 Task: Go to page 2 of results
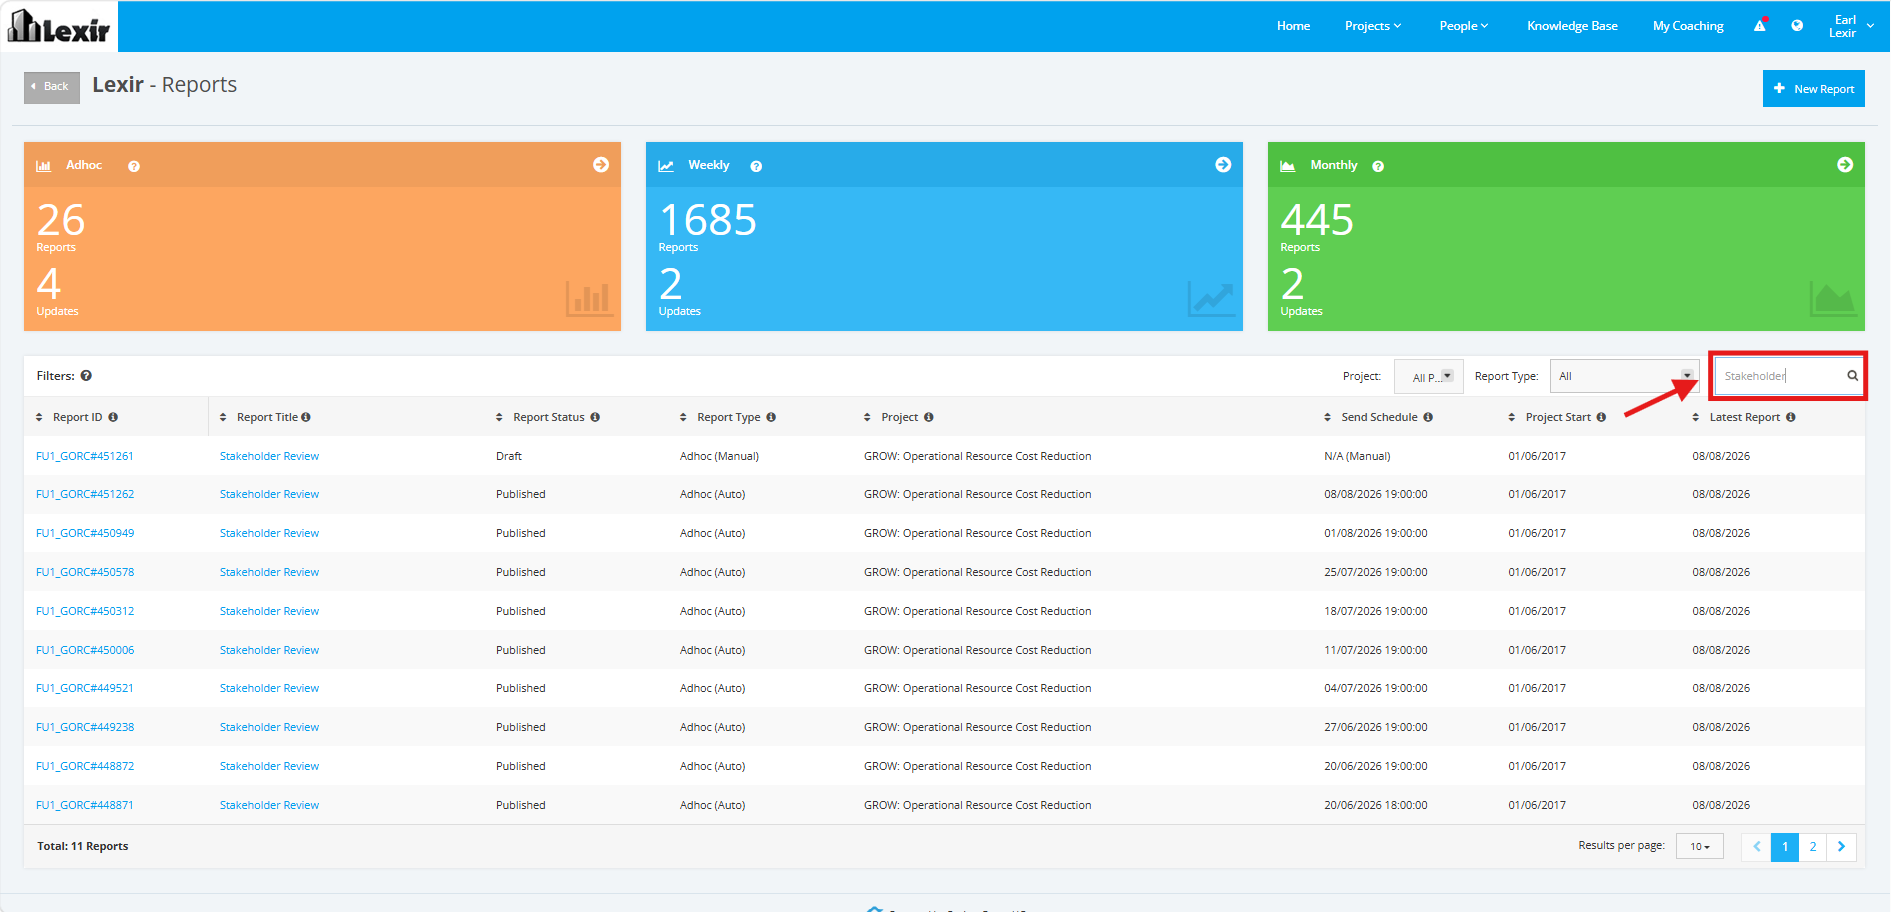1813,847
